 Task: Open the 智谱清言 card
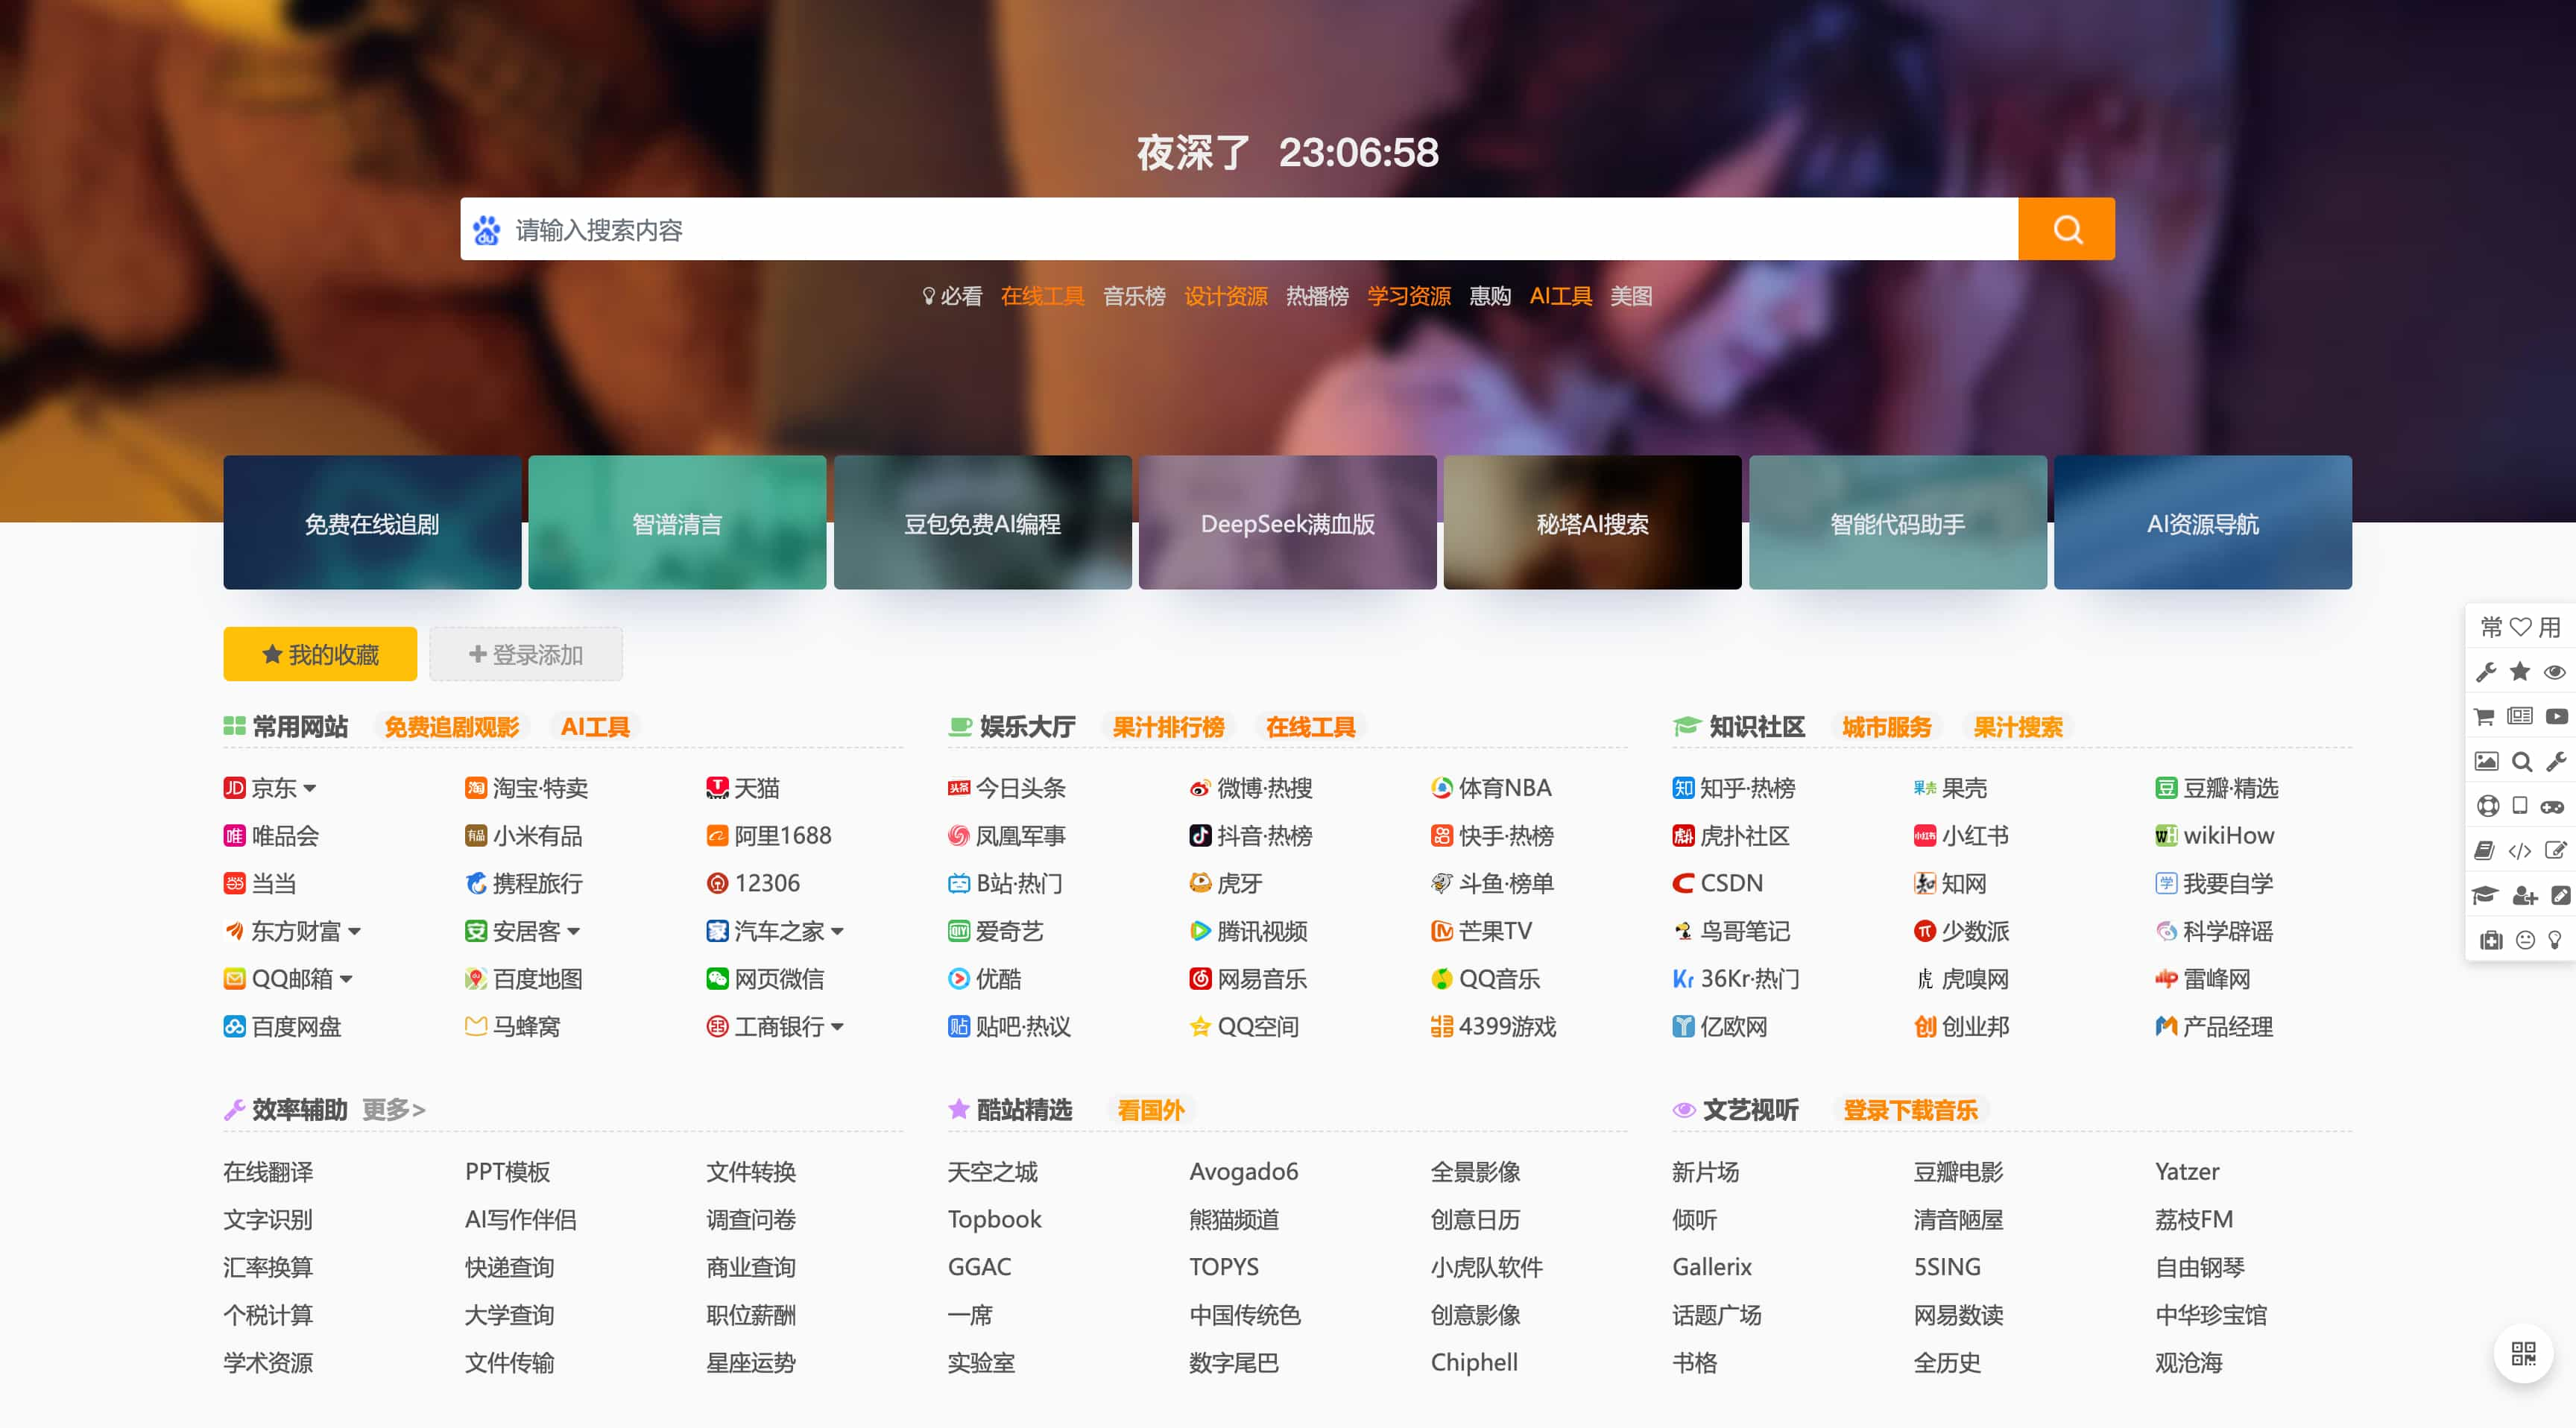tap(677, 522)
